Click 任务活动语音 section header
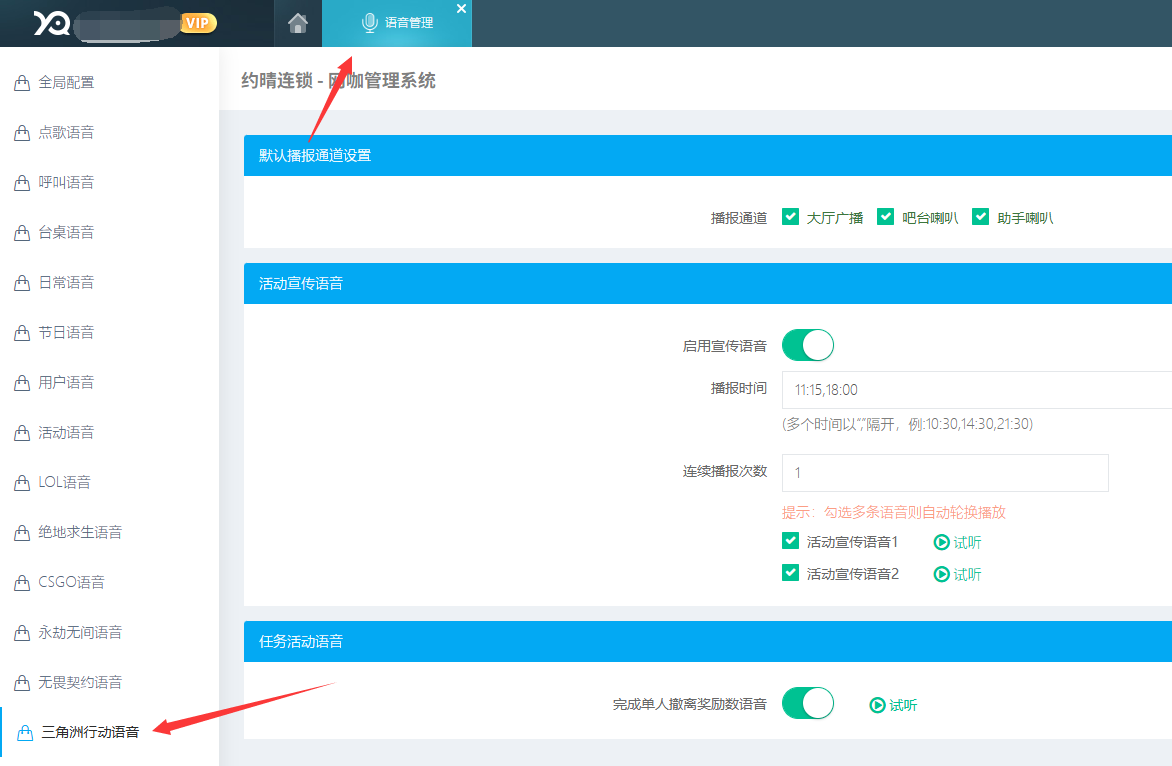The height and width of the screenshot is (766, 1172). click(x=708, y=641)
